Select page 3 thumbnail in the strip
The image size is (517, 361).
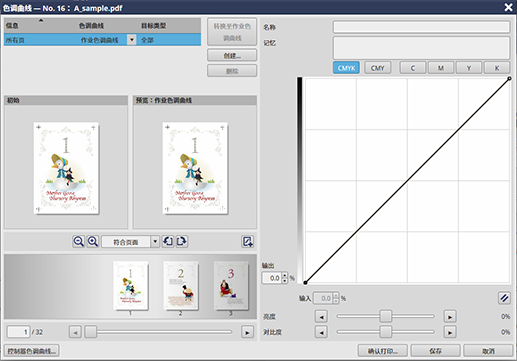[231, 286]
